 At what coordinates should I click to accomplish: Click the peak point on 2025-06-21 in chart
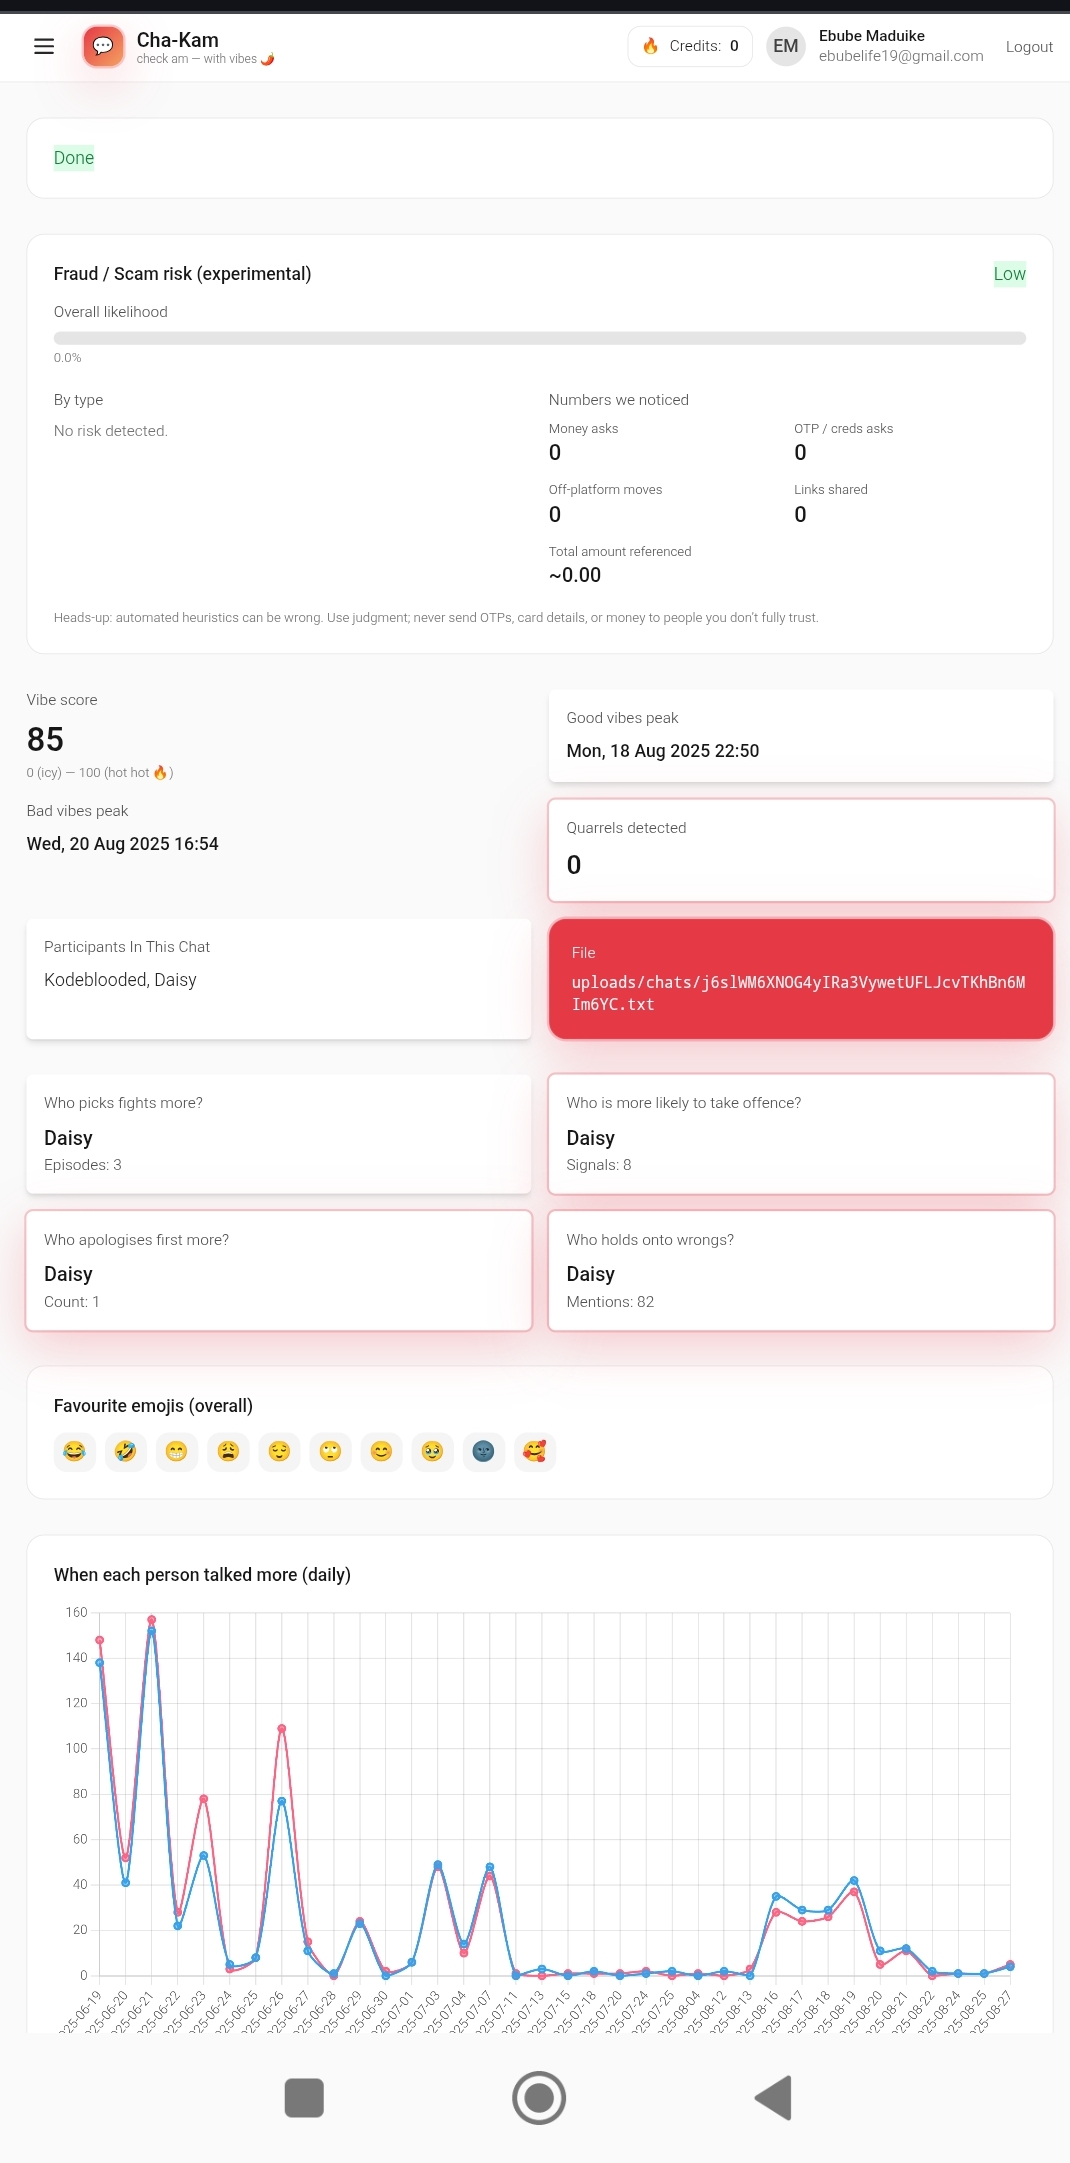(152, 1619)
